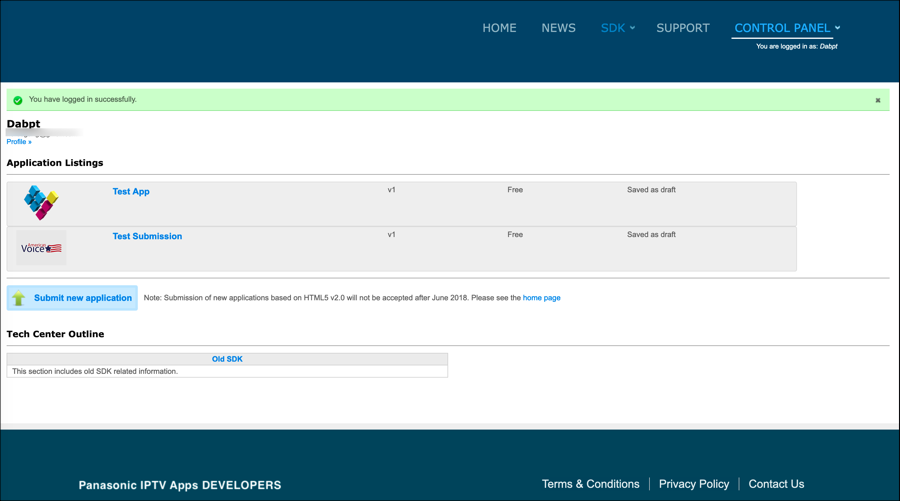Open Contact Us footer link

click(x=776, y=484)
